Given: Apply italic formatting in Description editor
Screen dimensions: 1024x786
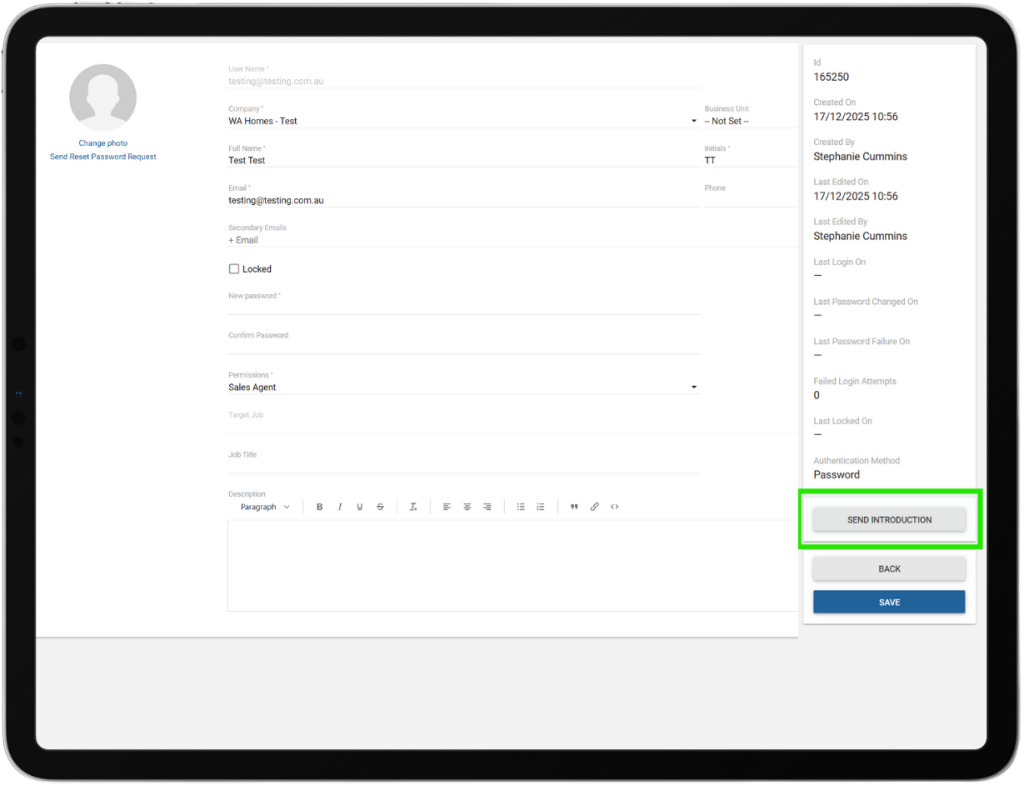Looking at the screenshot, I should pos(340,507).
